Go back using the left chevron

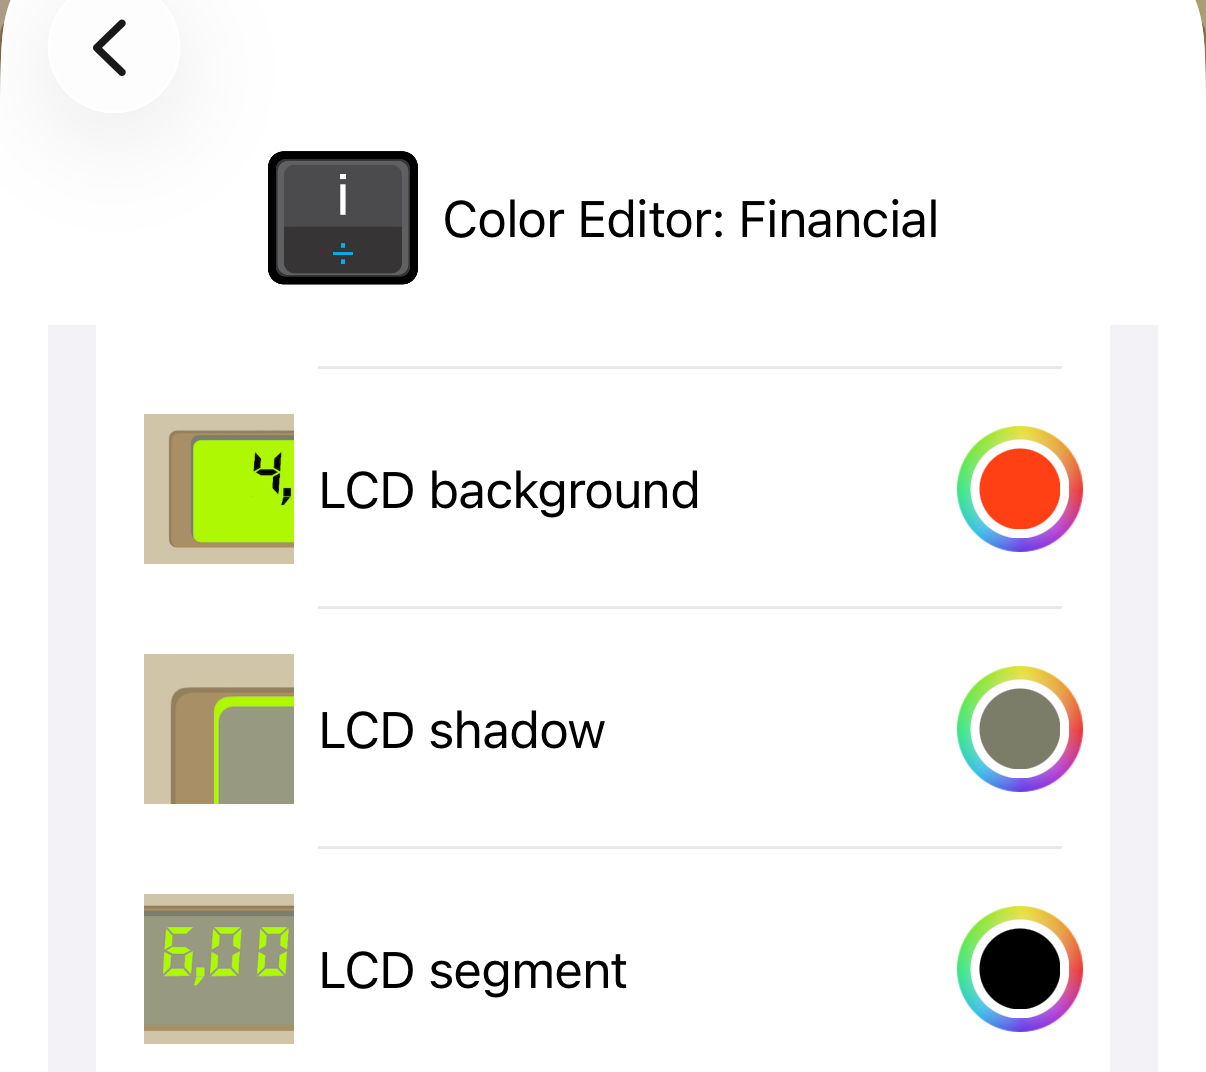(110, 48)
